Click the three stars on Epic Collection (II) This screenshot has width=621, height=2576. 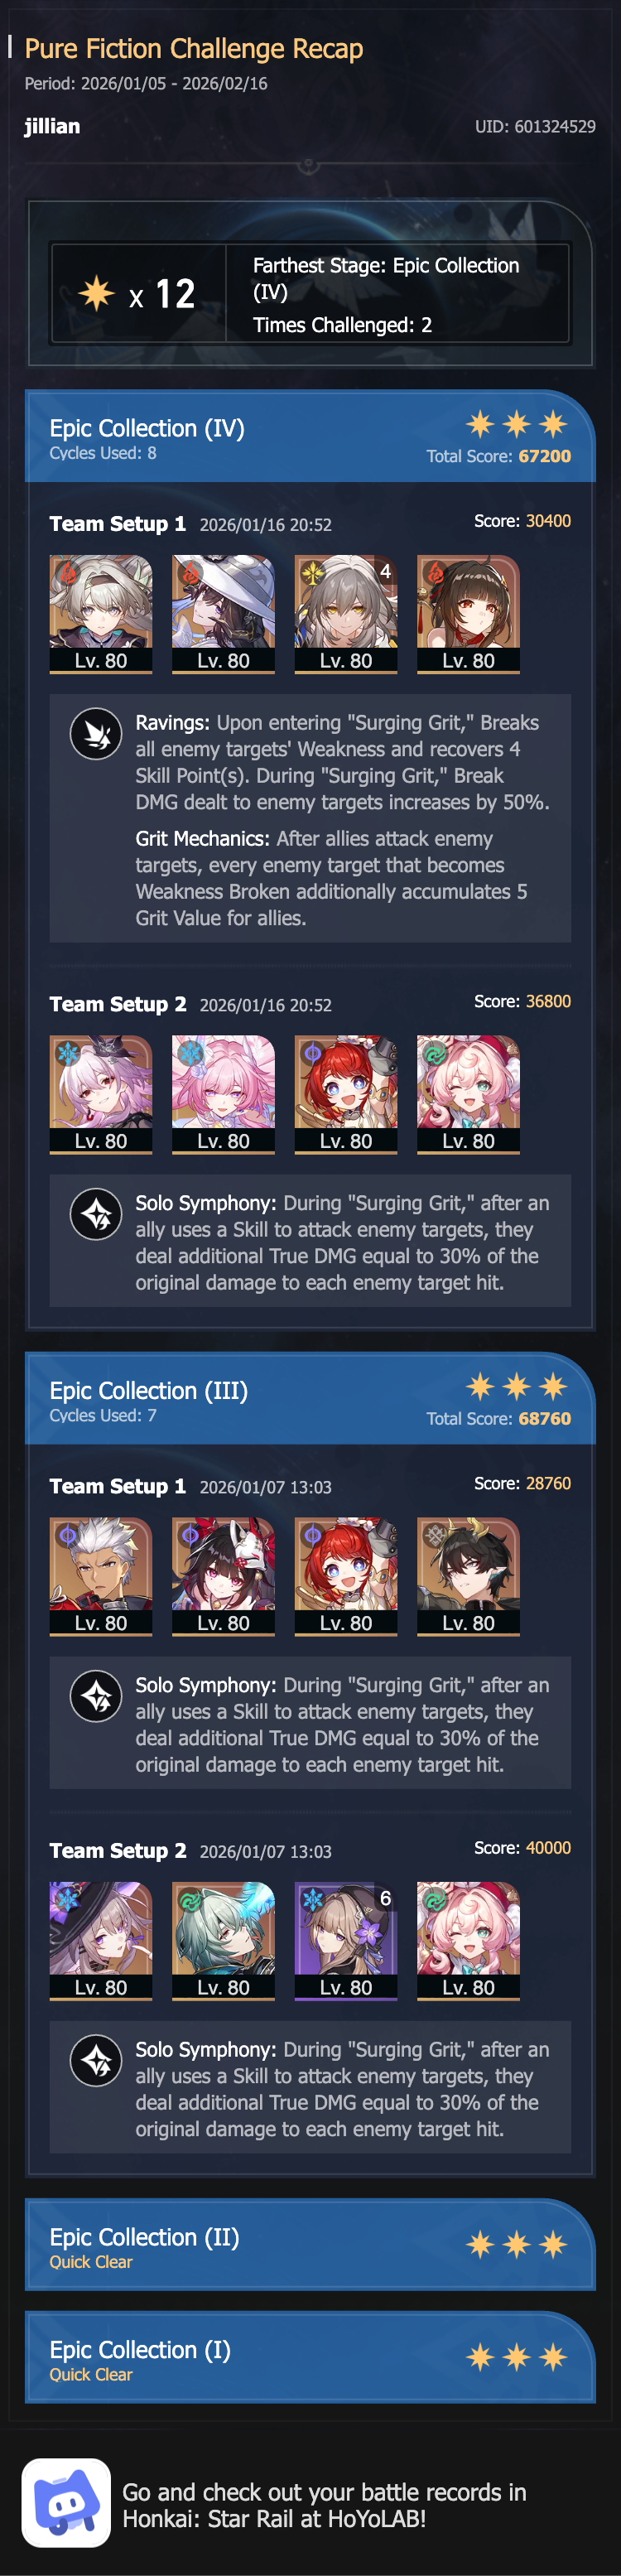[517, 2245]
